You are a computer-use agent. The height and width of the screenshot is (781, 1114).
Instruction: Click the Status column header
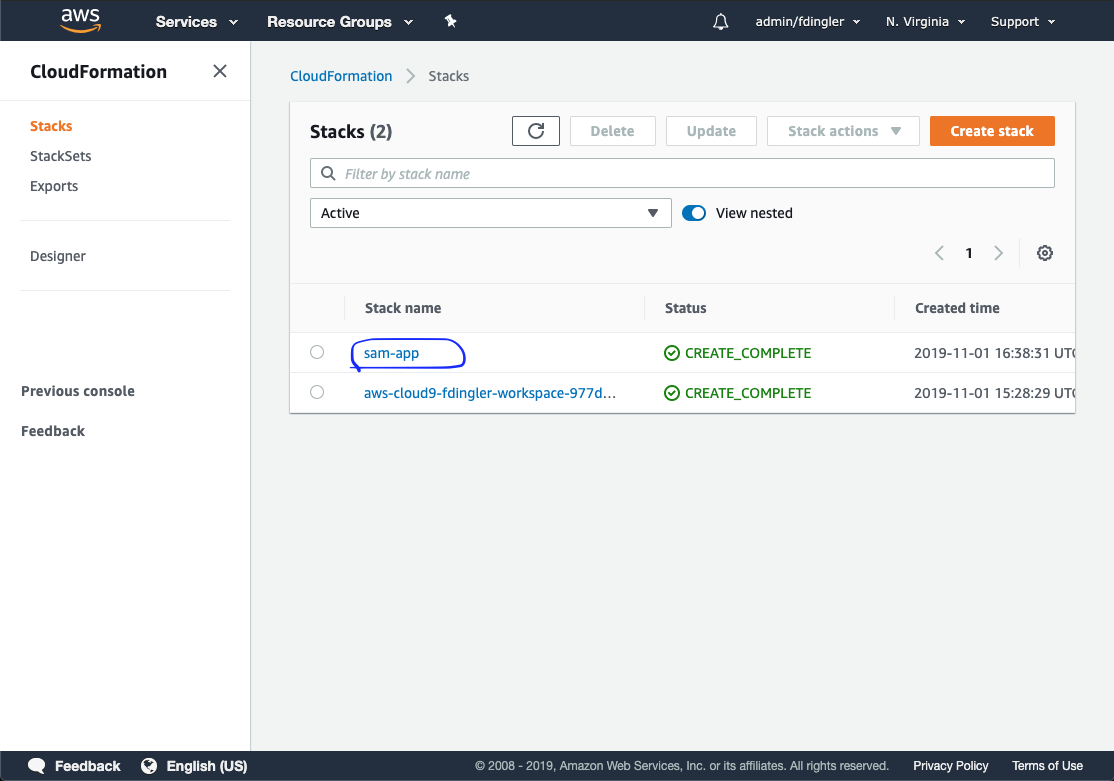pyautogui.click(x=686, y=308)
